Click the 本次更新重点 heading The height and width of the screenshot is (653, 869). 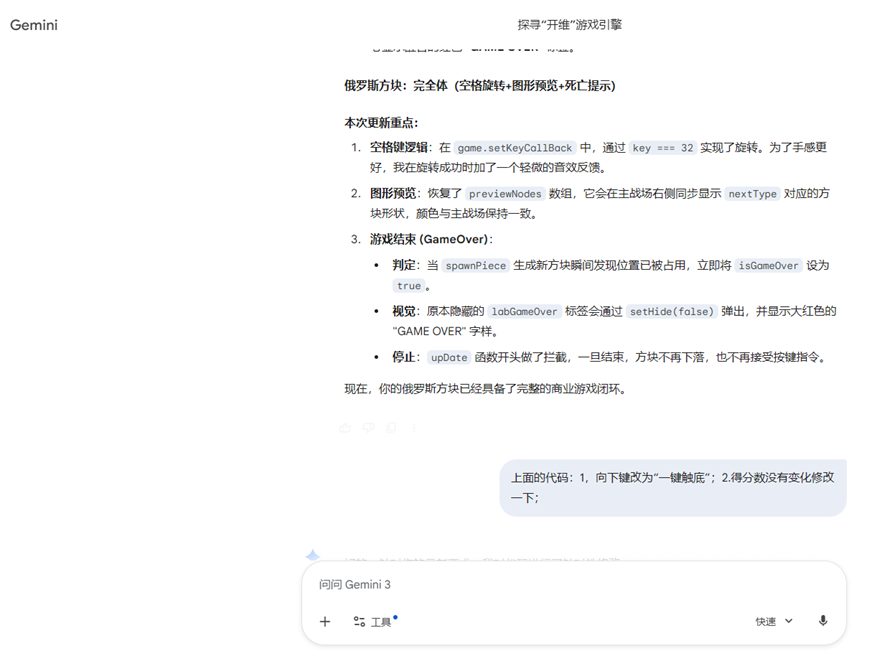point(381,123)
